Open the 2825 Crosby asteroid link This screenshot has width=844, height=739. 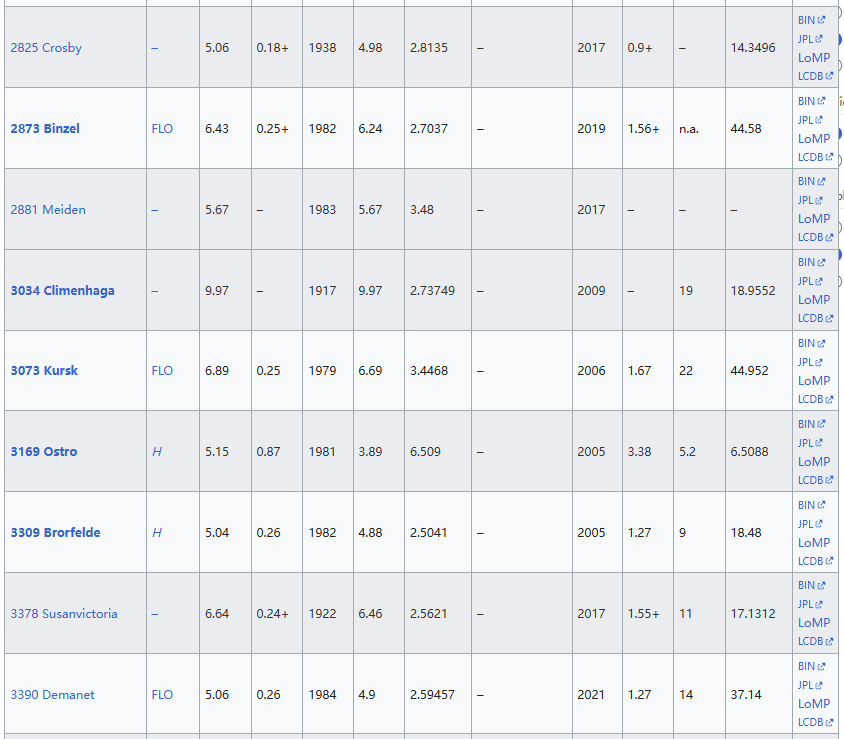point(46,48)
